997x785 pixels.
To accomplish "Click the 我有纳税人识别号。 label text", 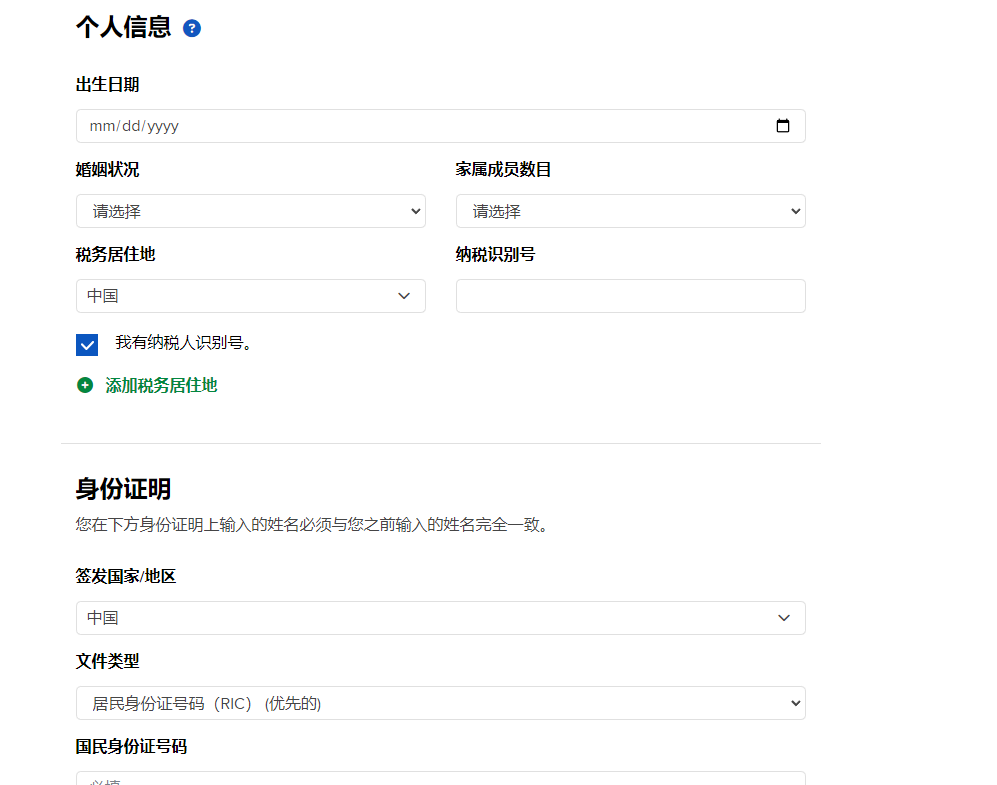I will [x=183, y=343].
